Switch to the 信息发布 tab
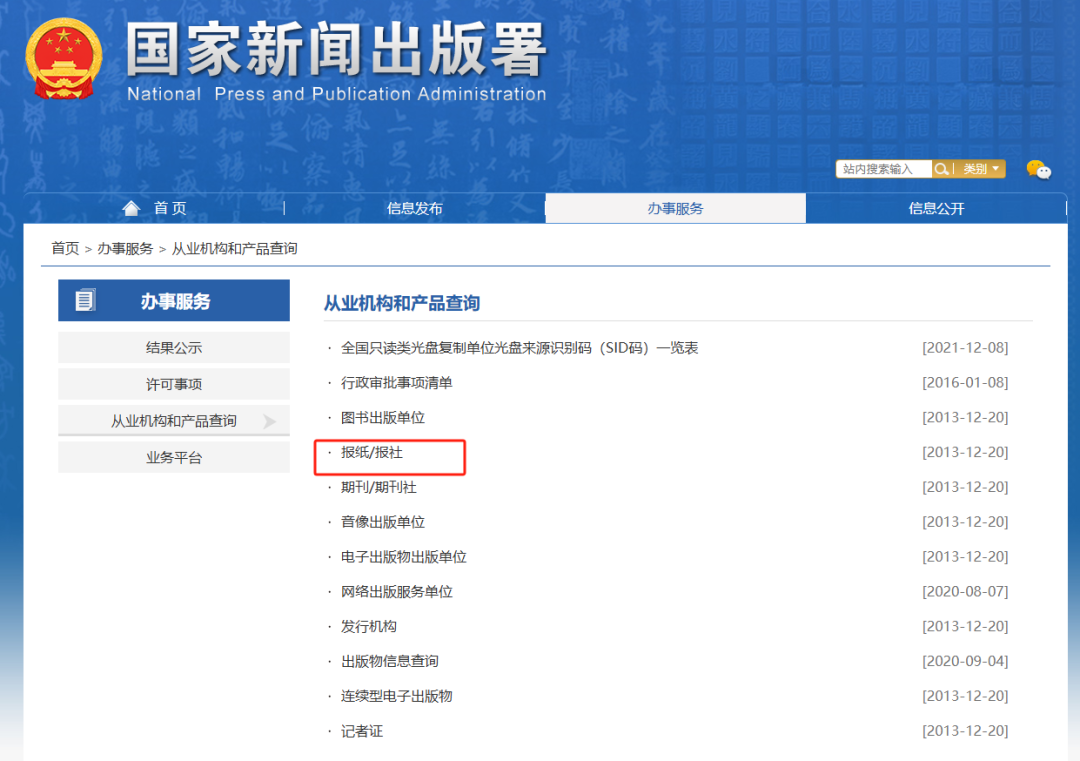 click(x=414, y=207)
